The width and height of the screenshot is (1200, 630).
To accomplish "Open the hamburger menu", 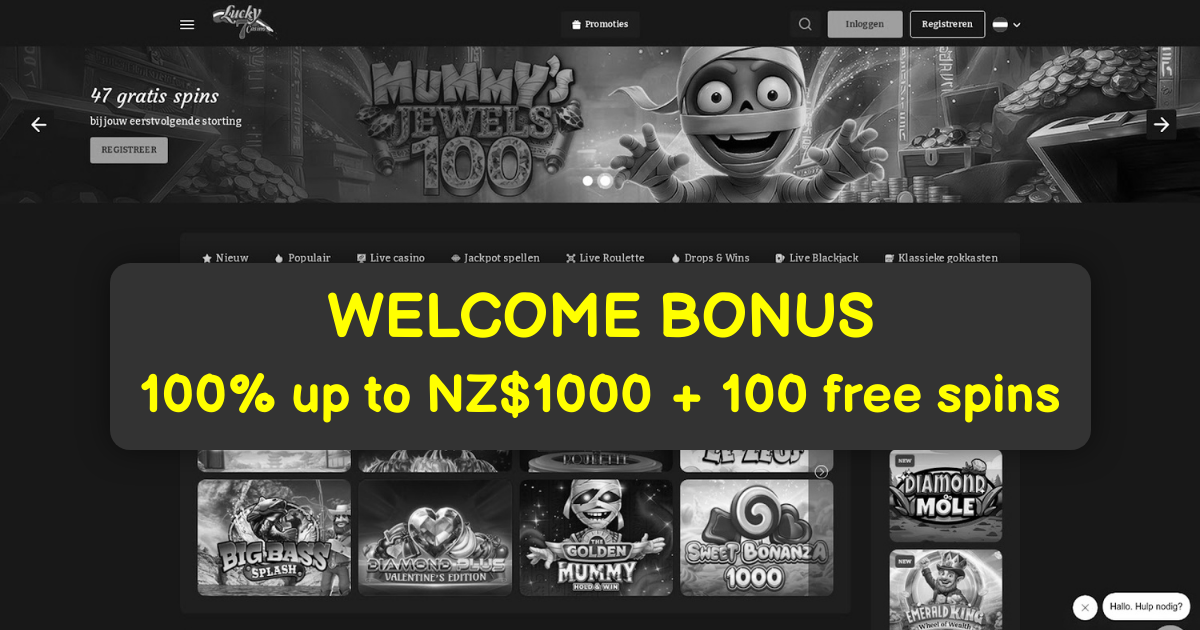I will (187, 25).
